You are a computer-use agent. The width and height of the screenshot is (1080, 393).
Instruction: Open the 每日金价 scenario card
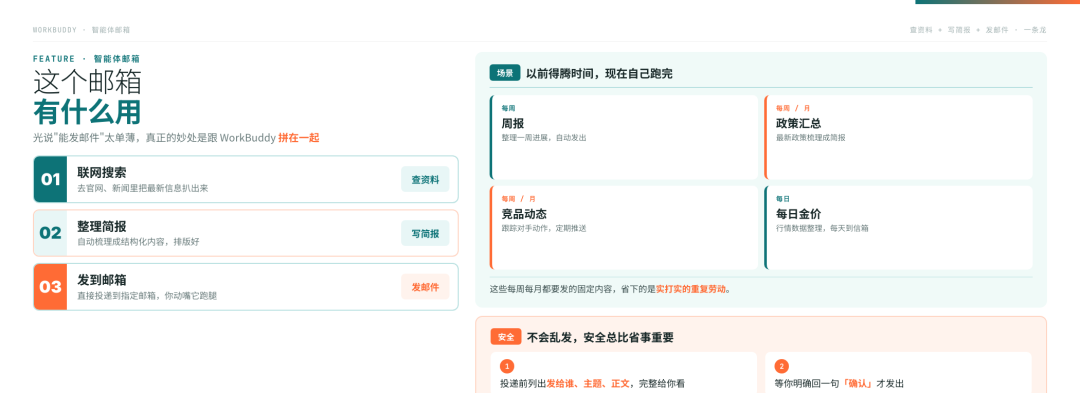(x=898, y=227)
